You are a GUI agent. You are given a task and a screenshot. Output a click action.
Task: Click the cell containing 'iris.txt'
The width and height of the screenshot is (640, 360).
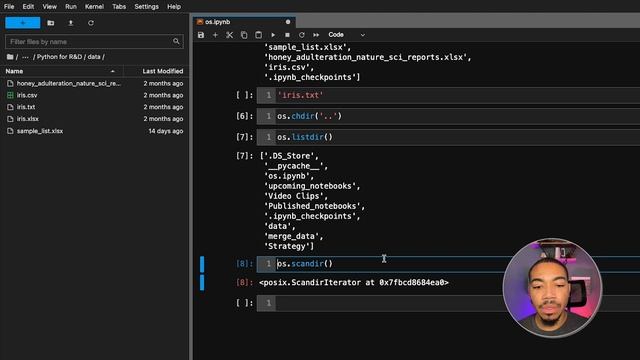(x=448, y=95)
